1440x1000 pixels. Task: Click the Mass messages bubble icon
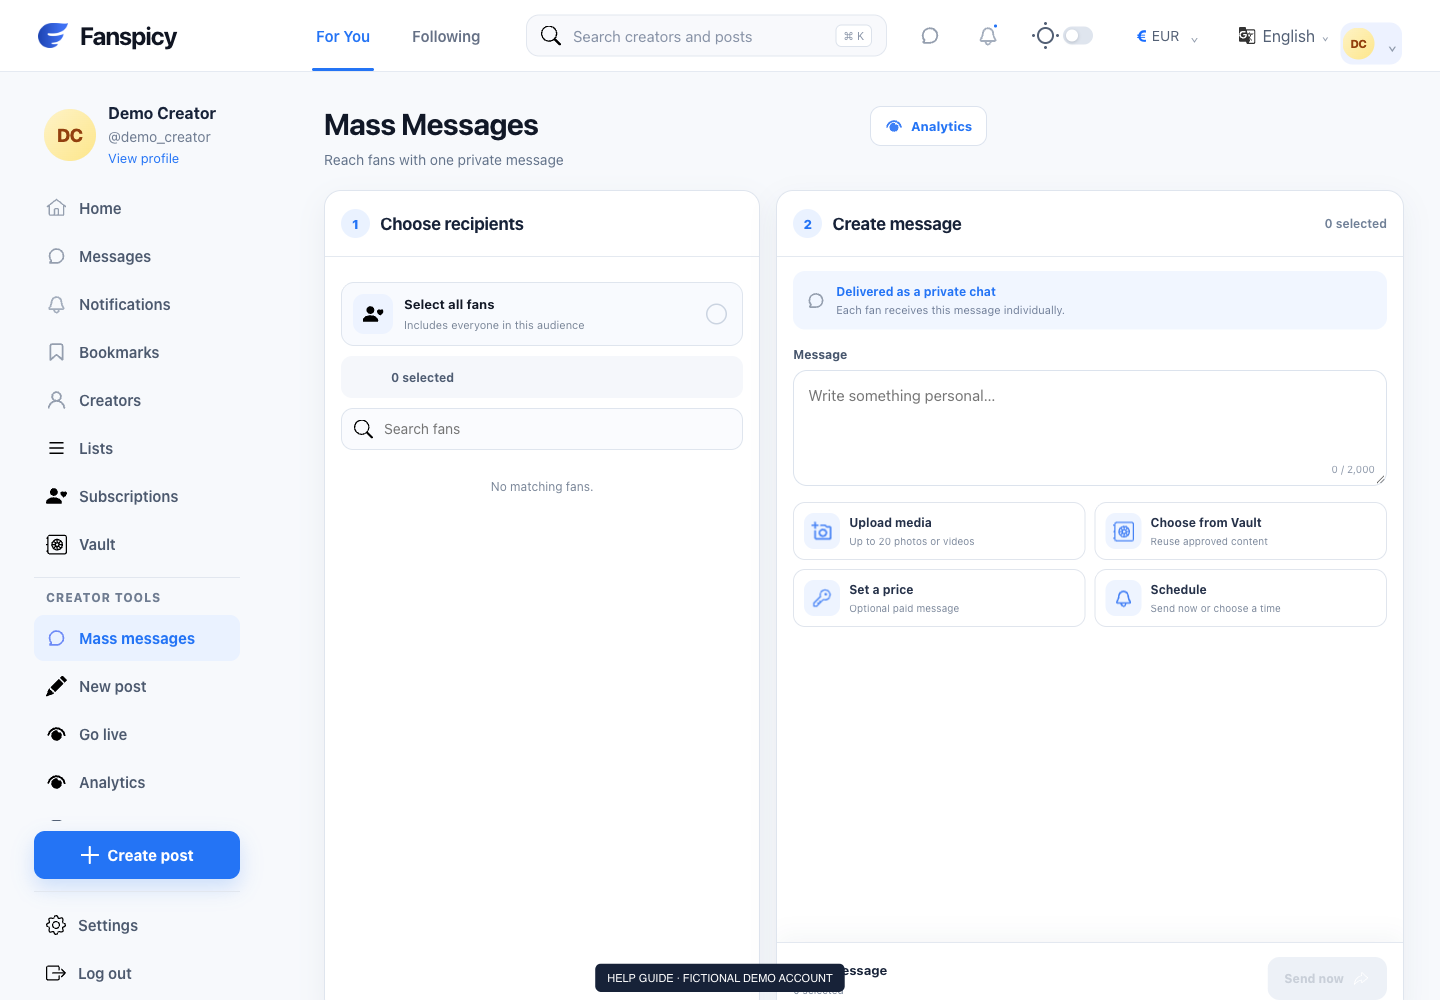[57, 638]
